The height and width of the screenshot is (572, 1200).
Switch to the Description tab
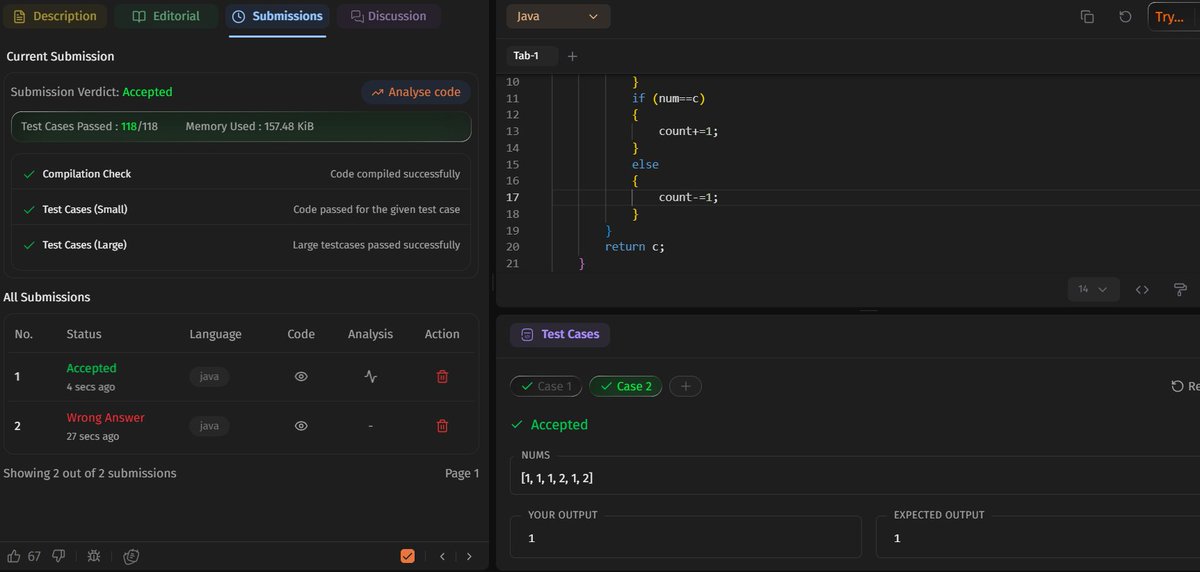[x=55, y=16]
